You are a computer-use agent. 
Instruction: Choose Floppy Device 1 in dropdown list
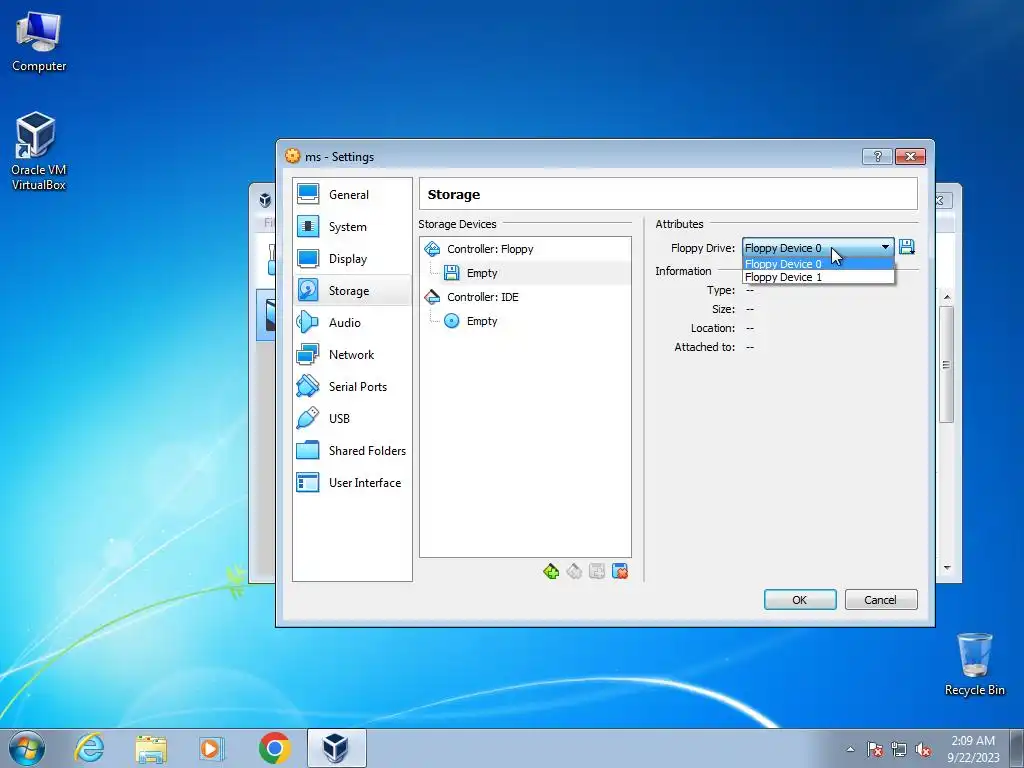pos(818,277)
